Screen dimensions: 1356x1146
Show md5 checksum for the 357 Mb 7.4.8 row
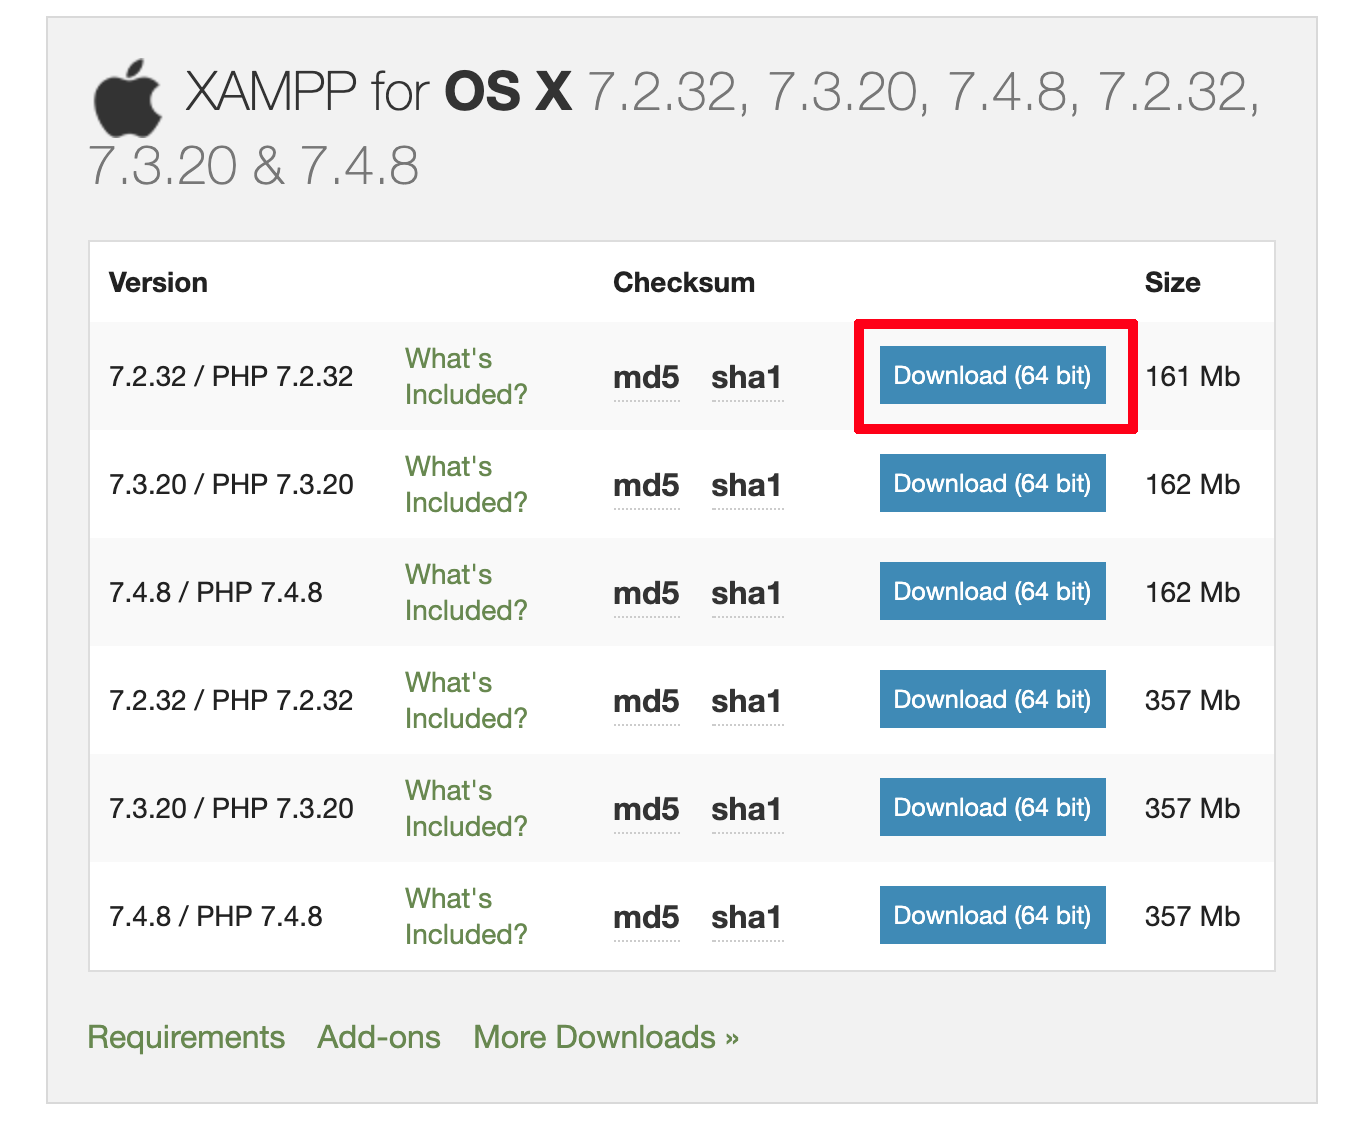[x=646, y=918]
